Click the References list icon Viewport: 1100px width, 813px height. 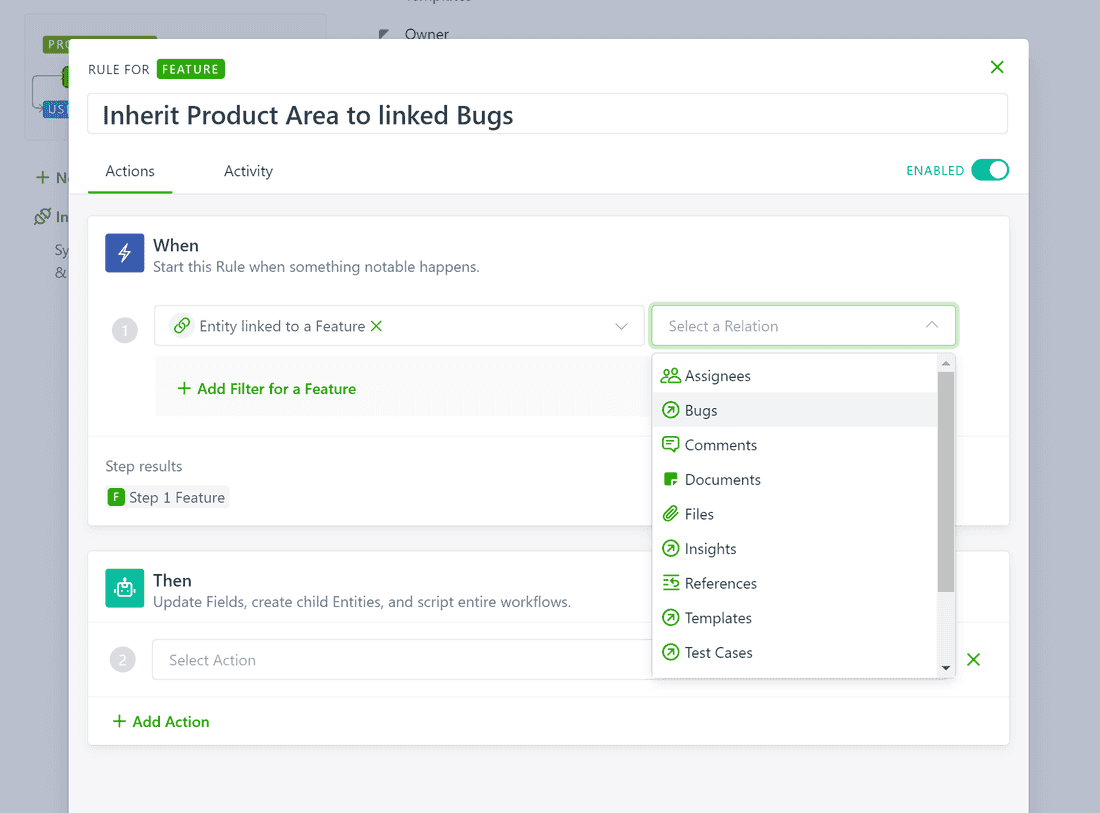point(670,583)
